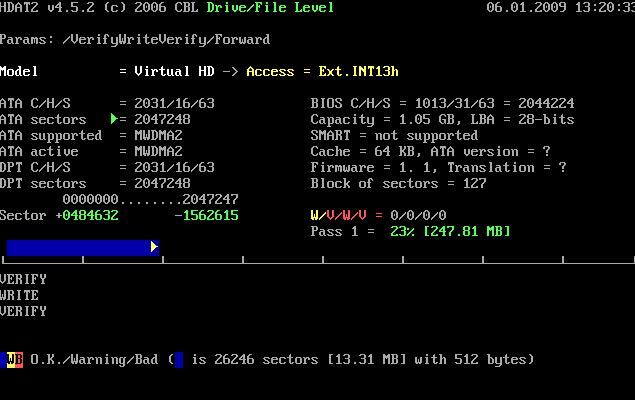Click the last VERIFY log line
Screen dimensions: 635x400
(x=23, y=311)
